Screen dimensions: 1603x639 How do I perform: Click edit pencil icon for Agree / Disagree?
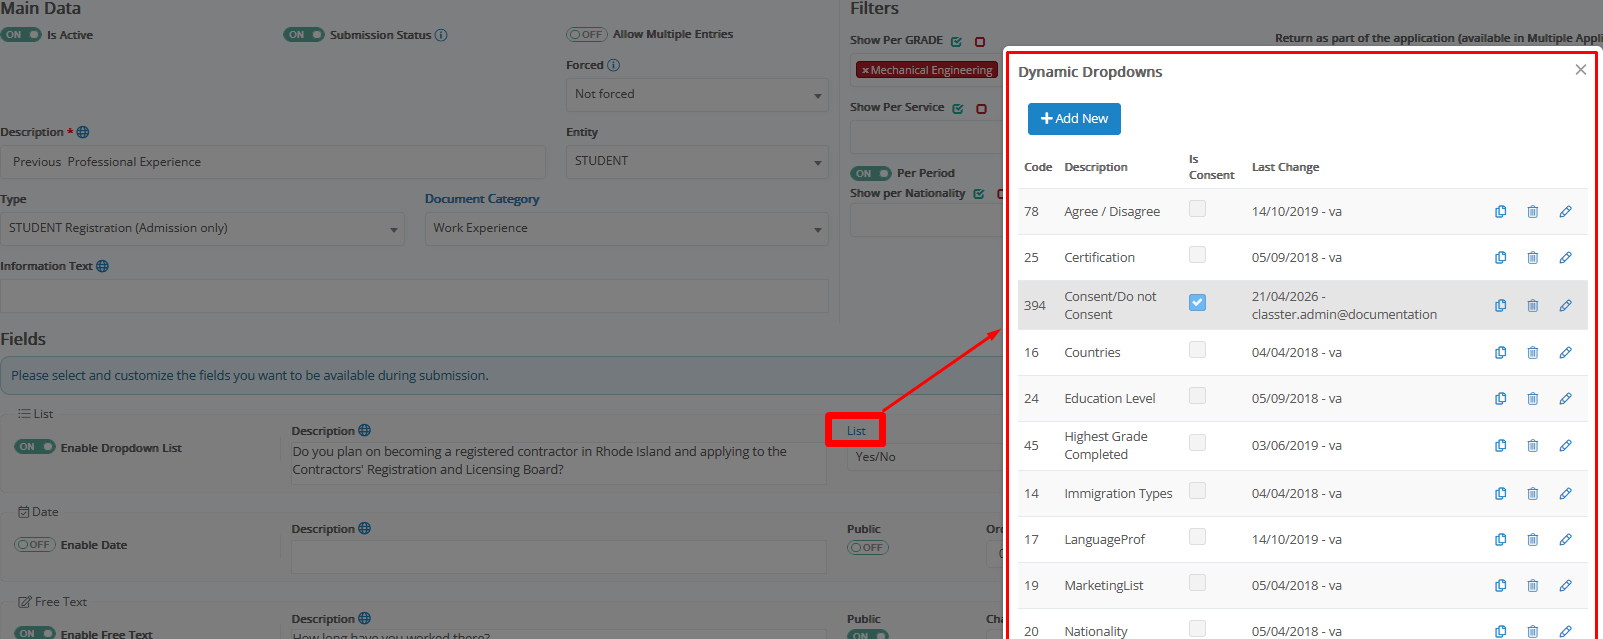pyautogui.click(x=1565, y=212)
